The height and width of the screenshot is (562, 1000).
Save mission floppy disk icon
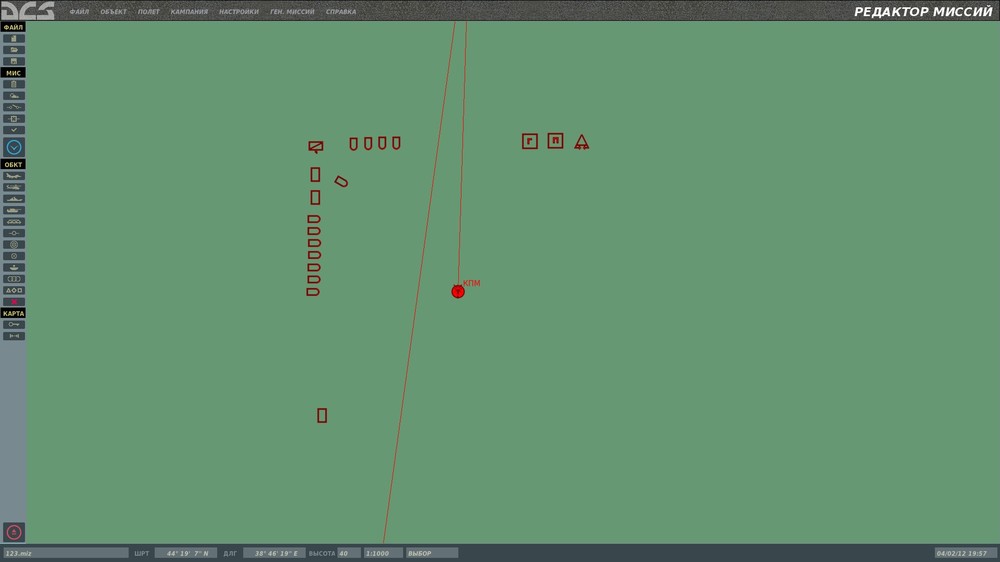13,61
